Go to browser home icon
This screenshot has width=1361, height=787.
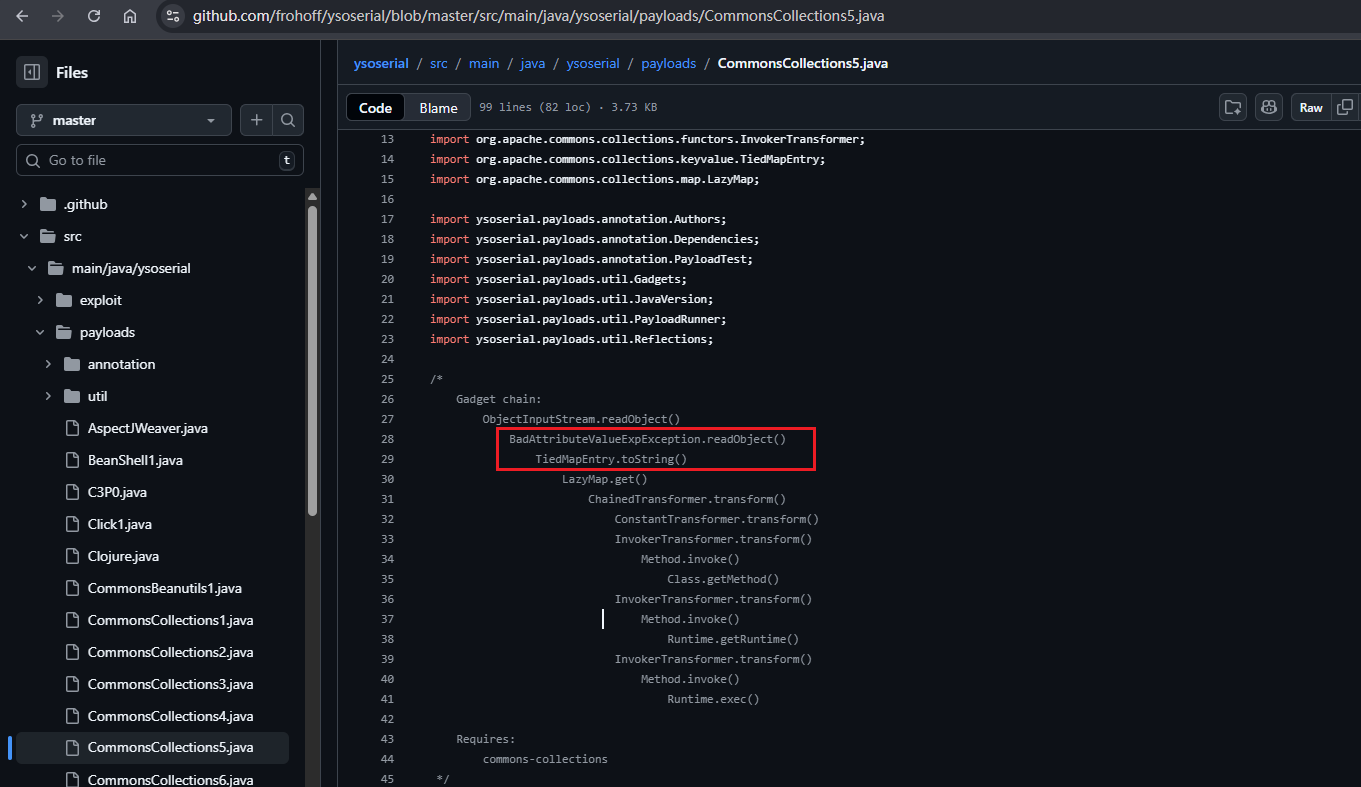[x=130, y=16]
